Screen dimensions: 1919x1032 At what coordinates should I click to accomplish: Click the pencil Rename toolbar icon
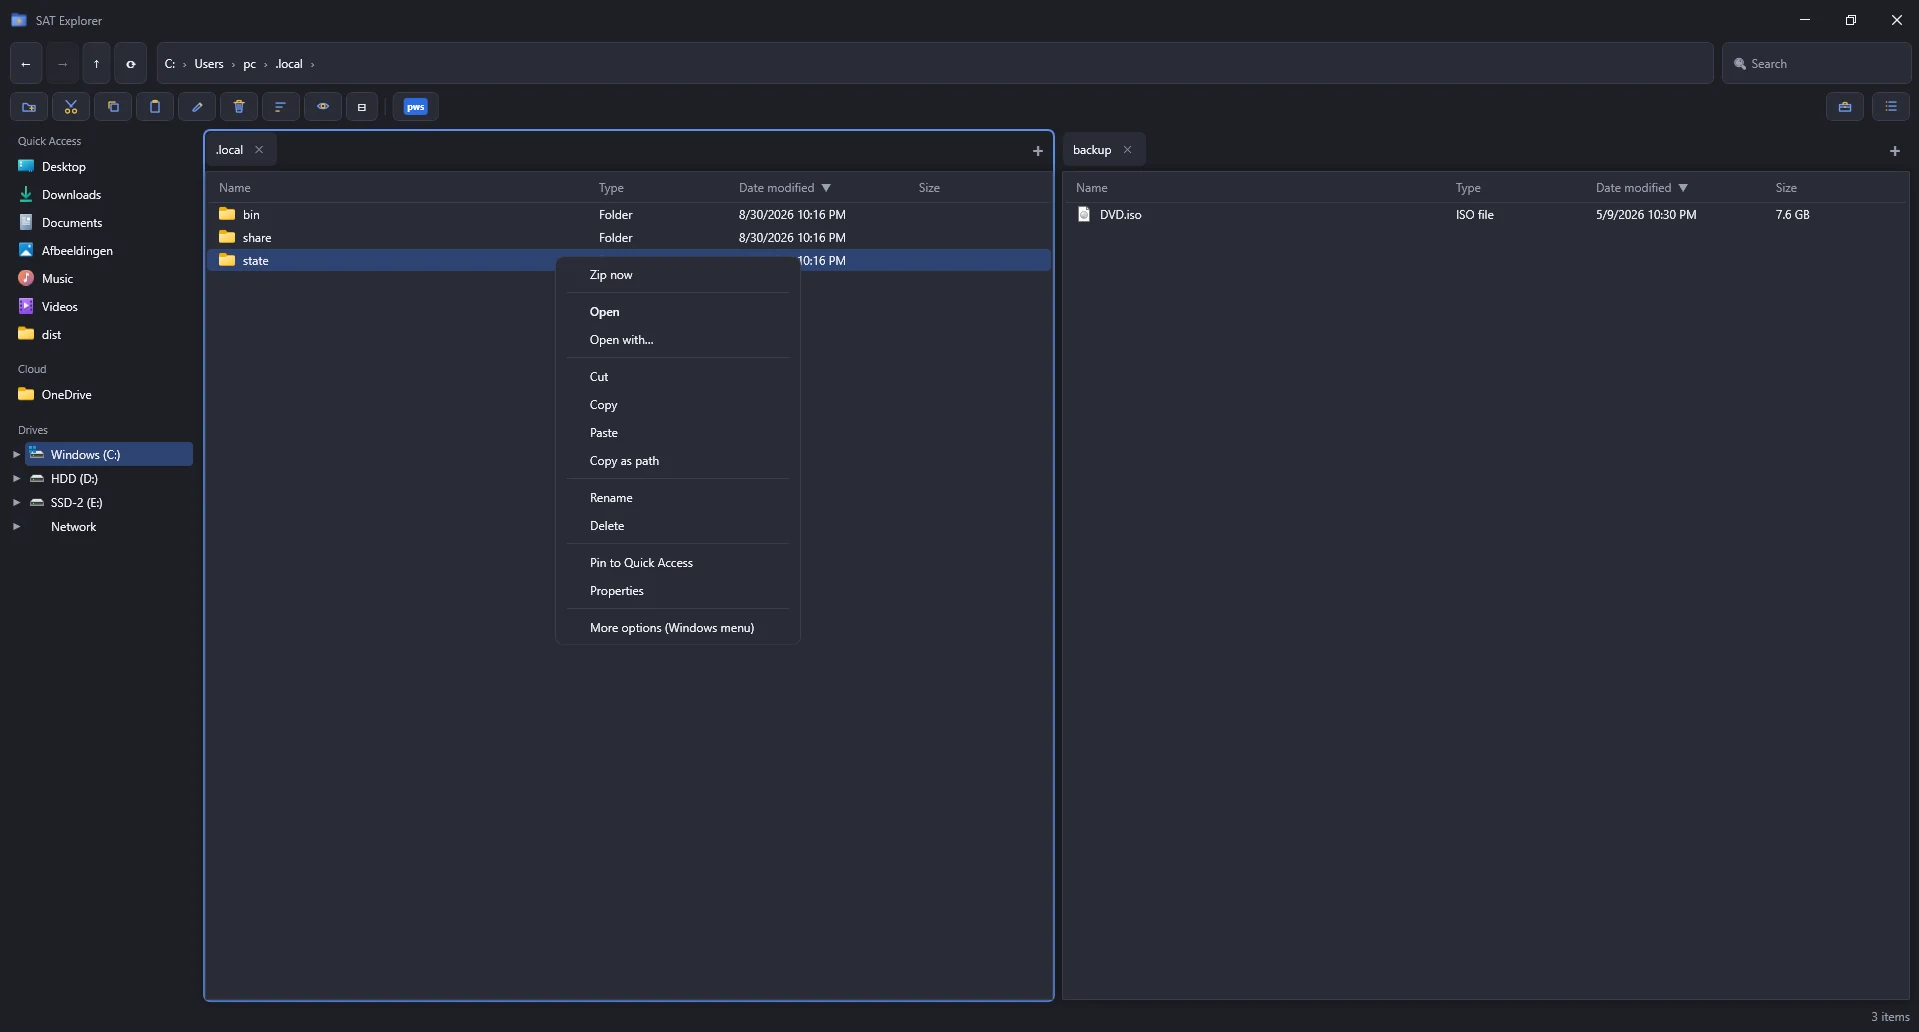[197, 107]
